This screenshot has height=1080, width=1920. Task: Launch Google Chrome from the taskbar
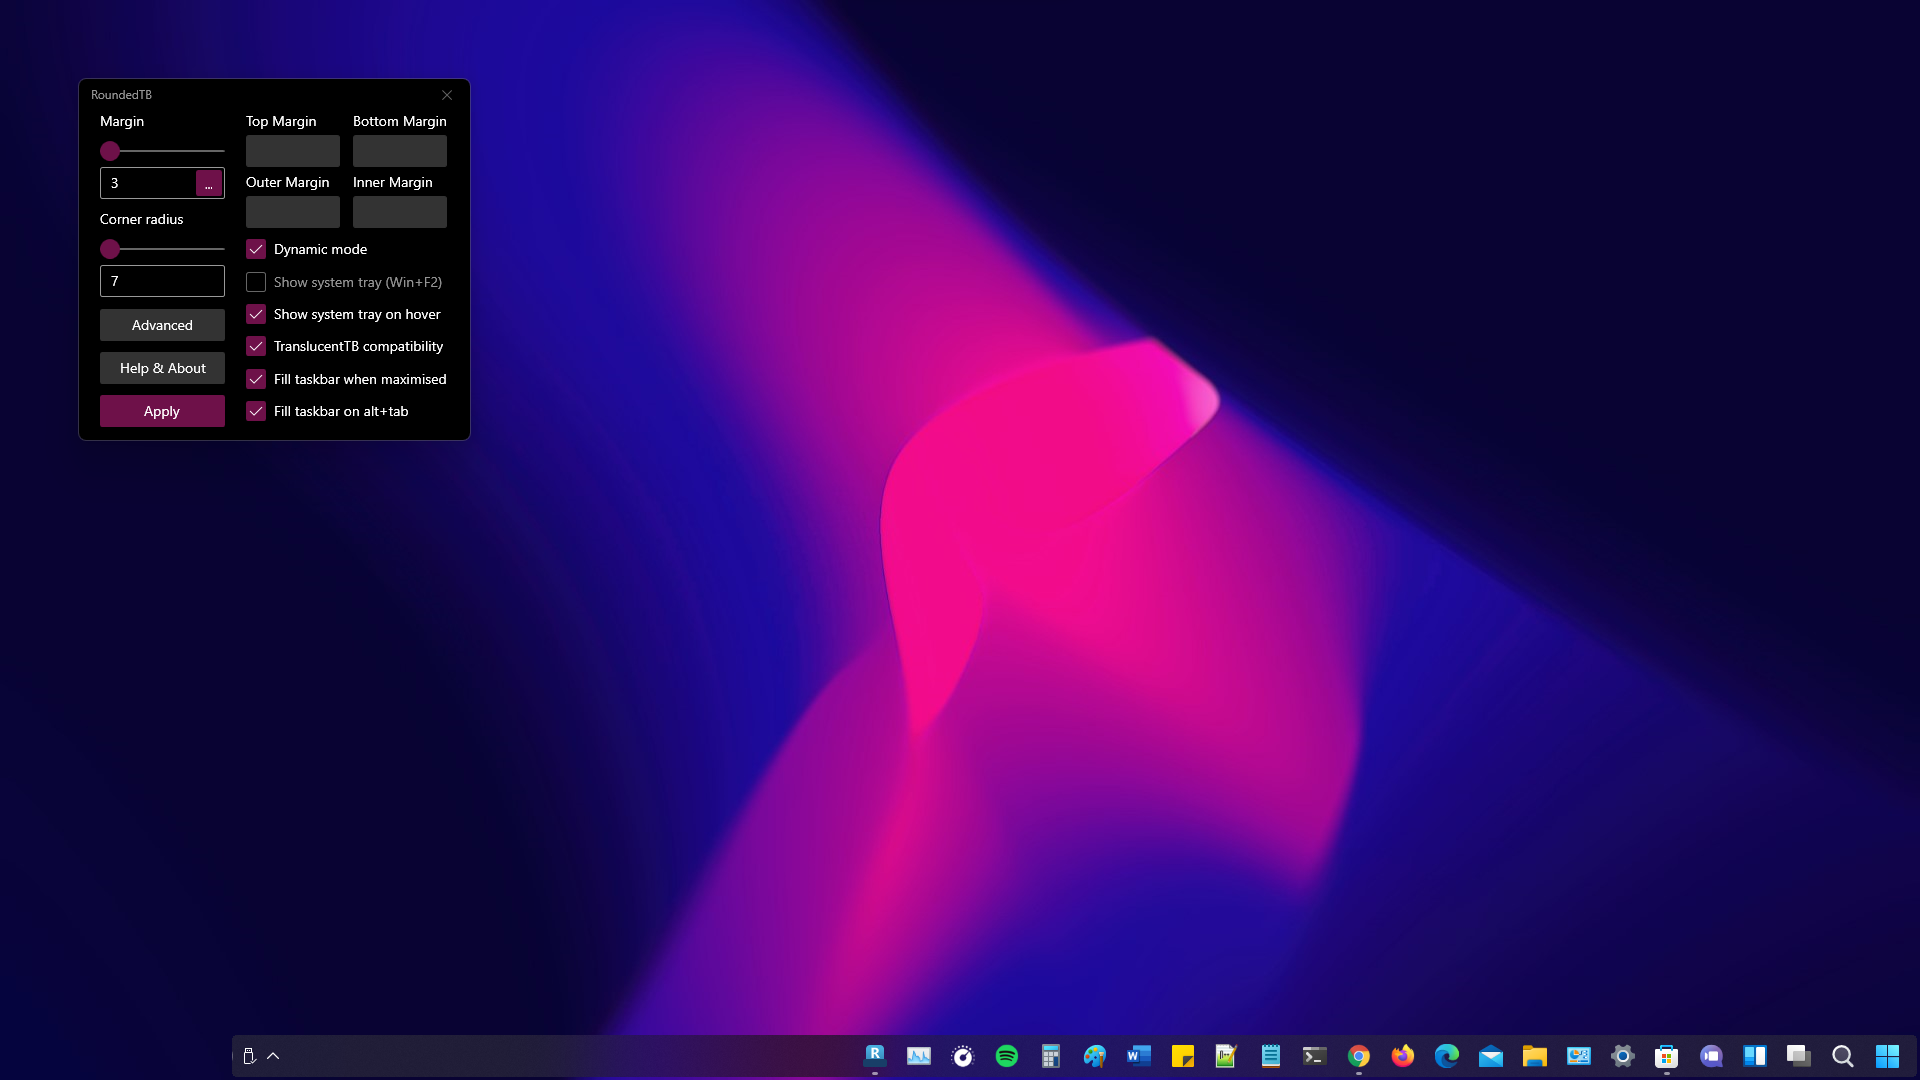click(x=1358, y=1056)
